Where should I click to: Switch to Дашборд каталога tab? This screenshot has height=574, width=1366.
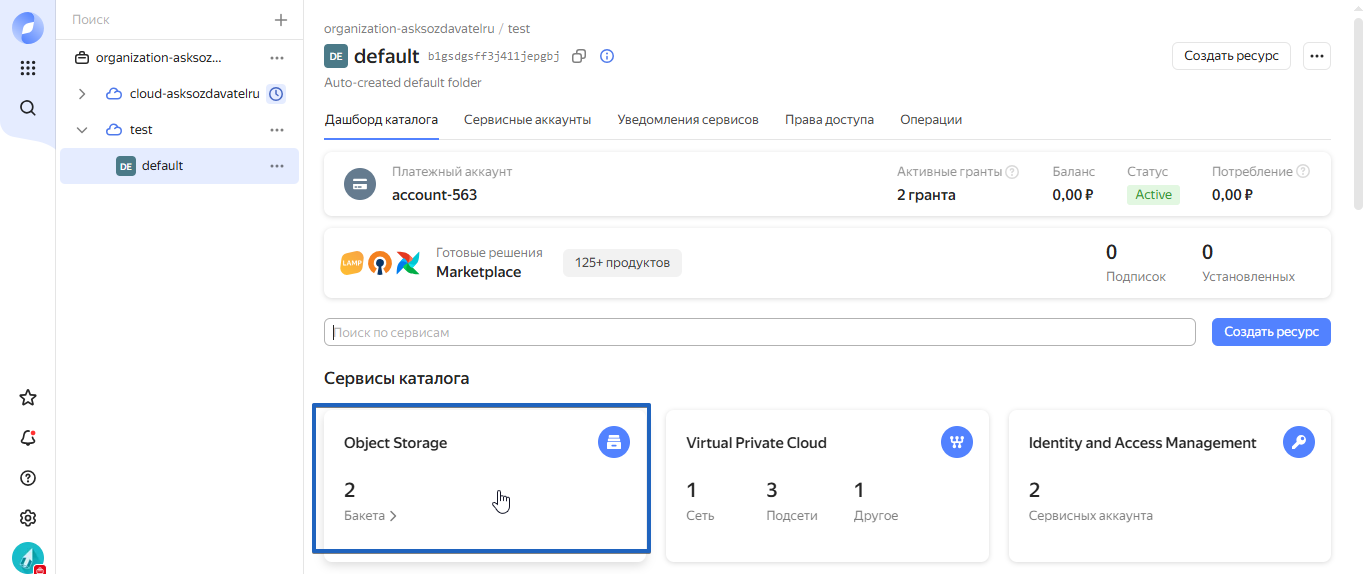point(381,120)
